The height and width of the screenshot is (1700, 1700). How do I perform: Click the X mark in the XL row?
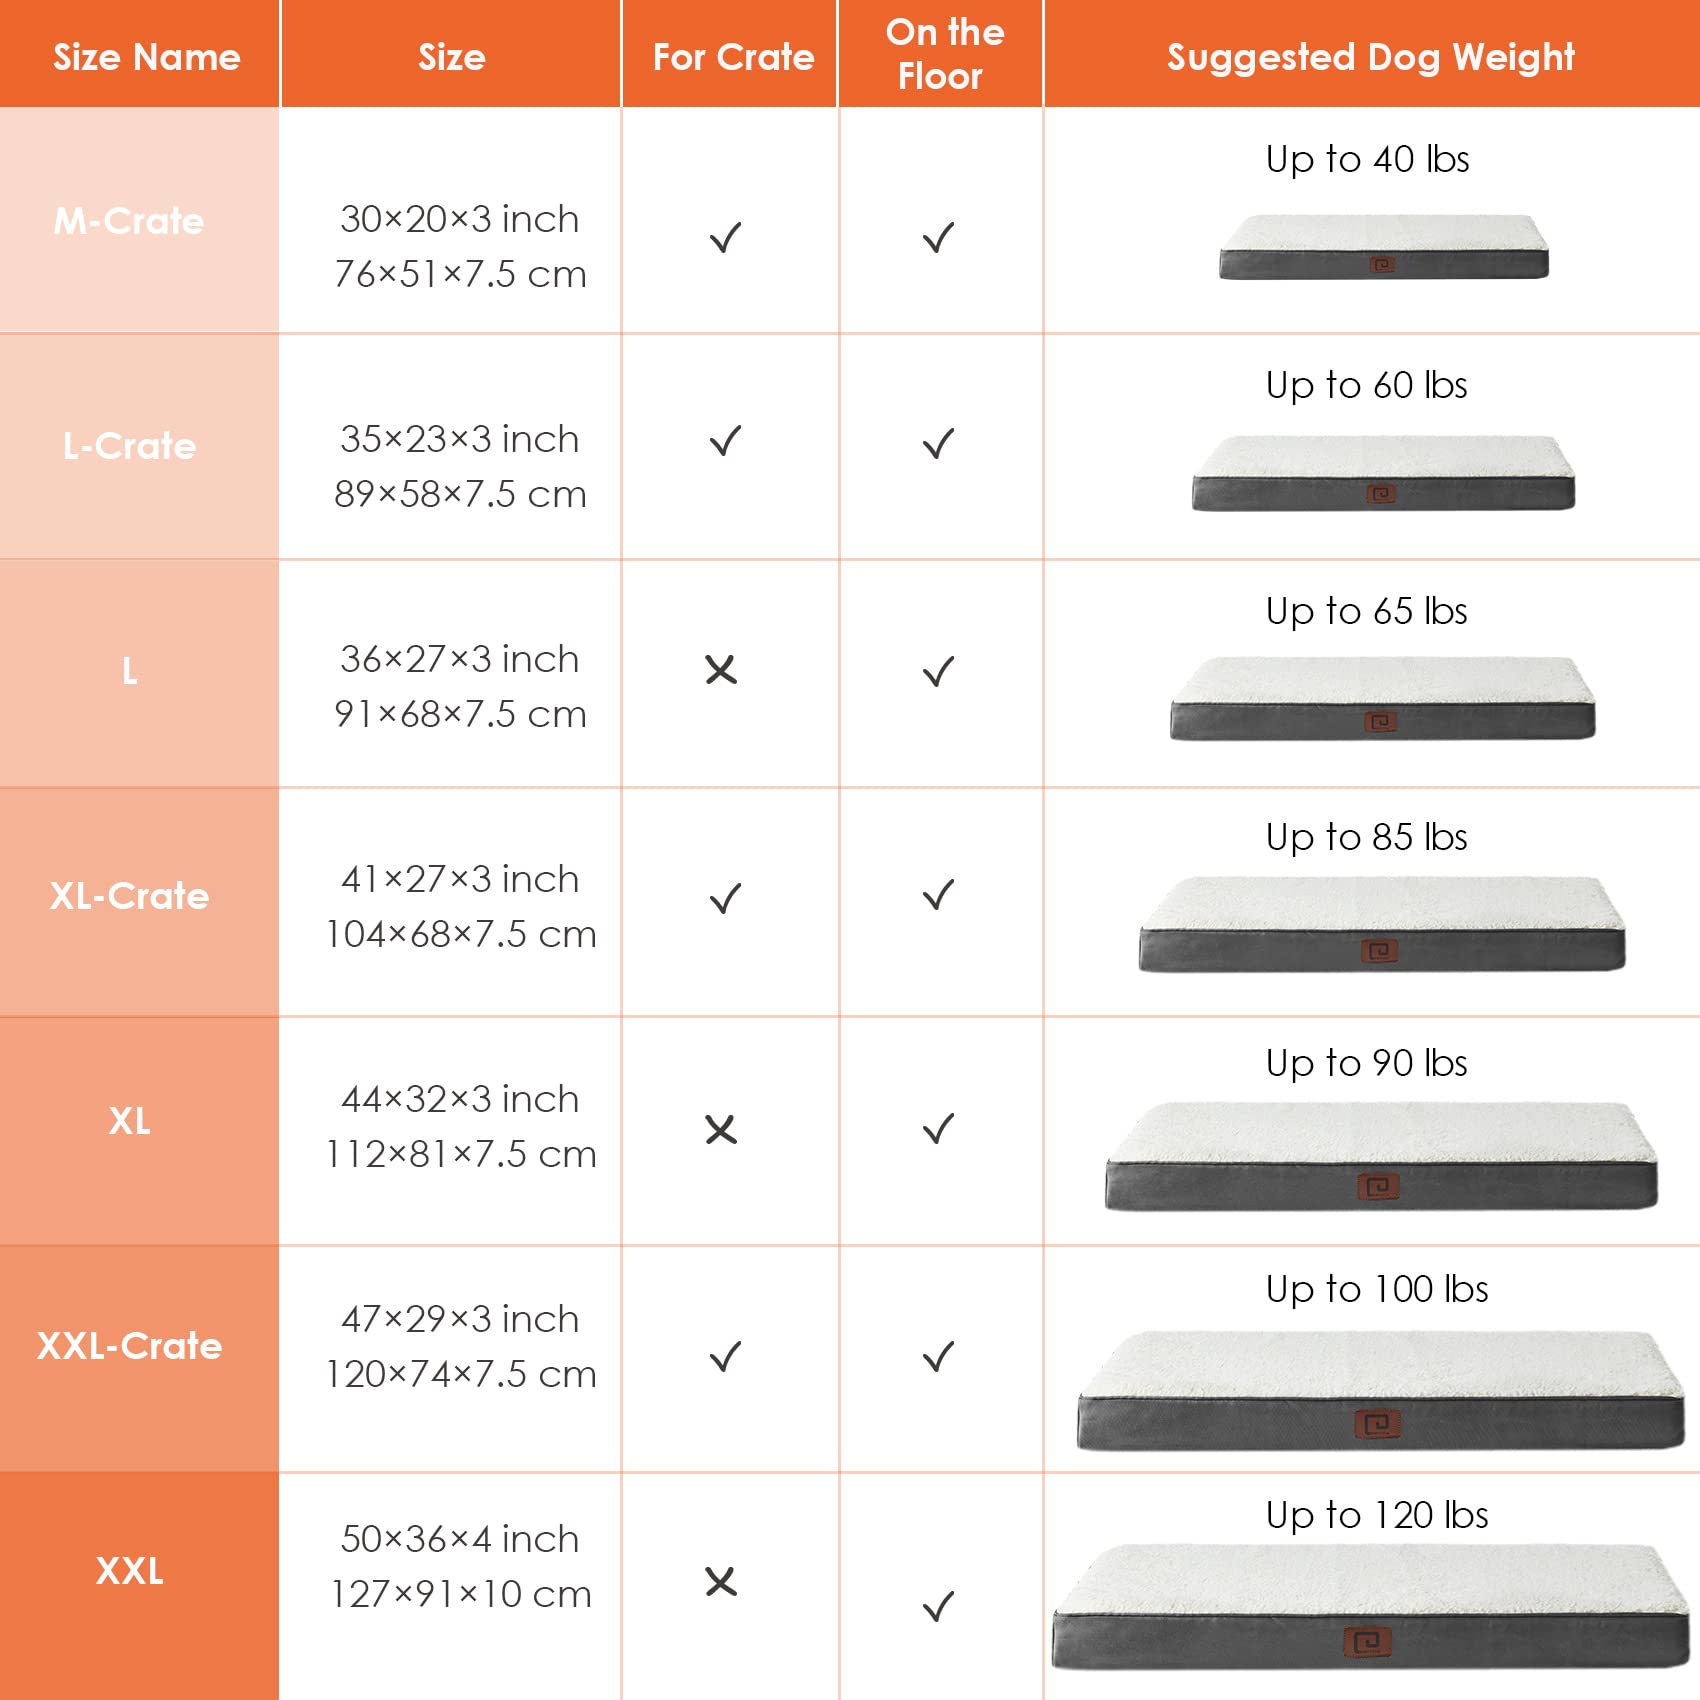tap(721, 1130)
